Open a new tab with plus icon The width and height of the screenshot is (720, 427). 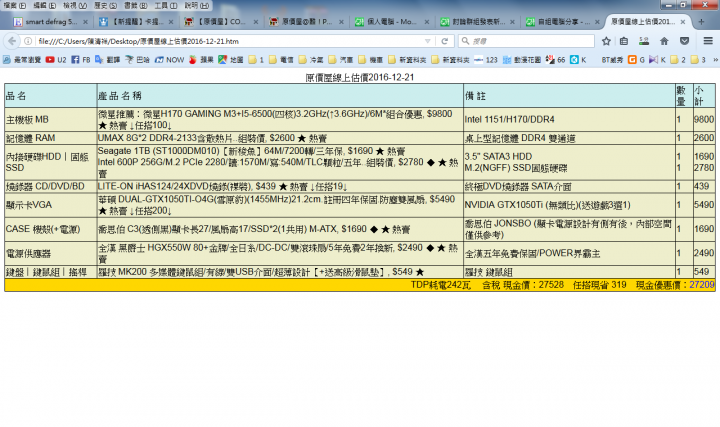701,22
